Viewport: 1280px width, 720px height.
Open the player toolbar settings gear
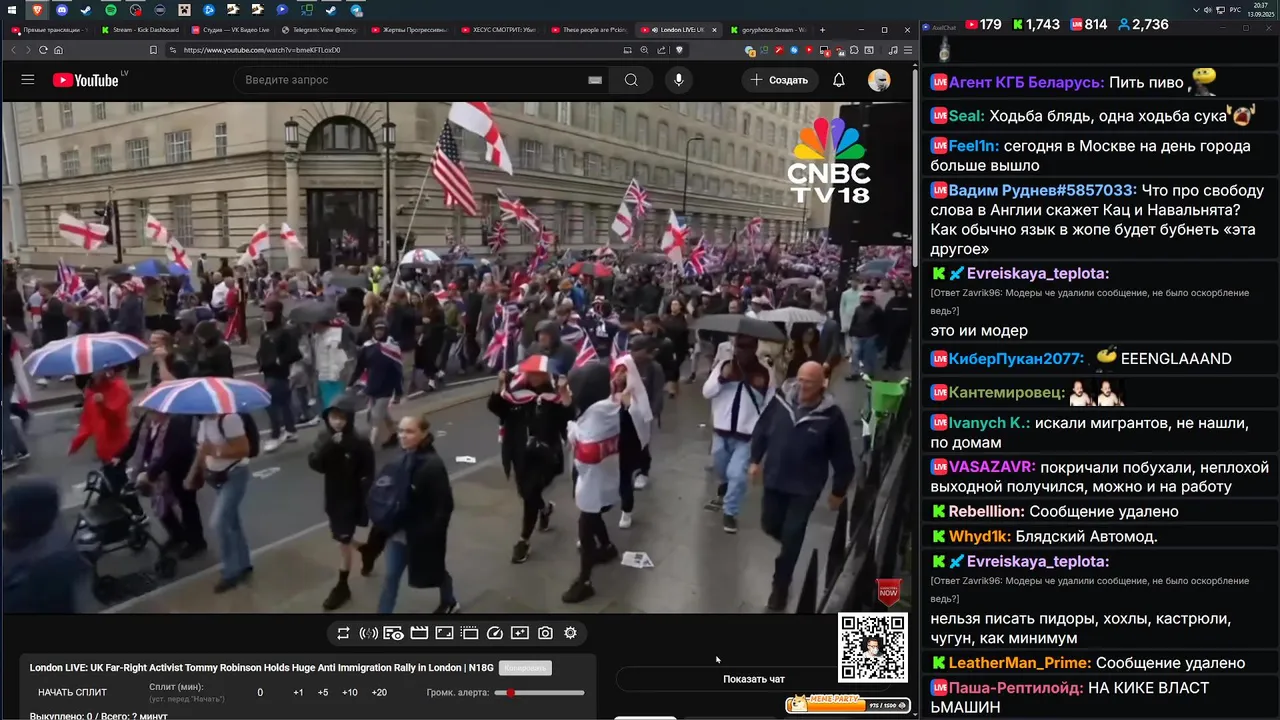(570, 633)
